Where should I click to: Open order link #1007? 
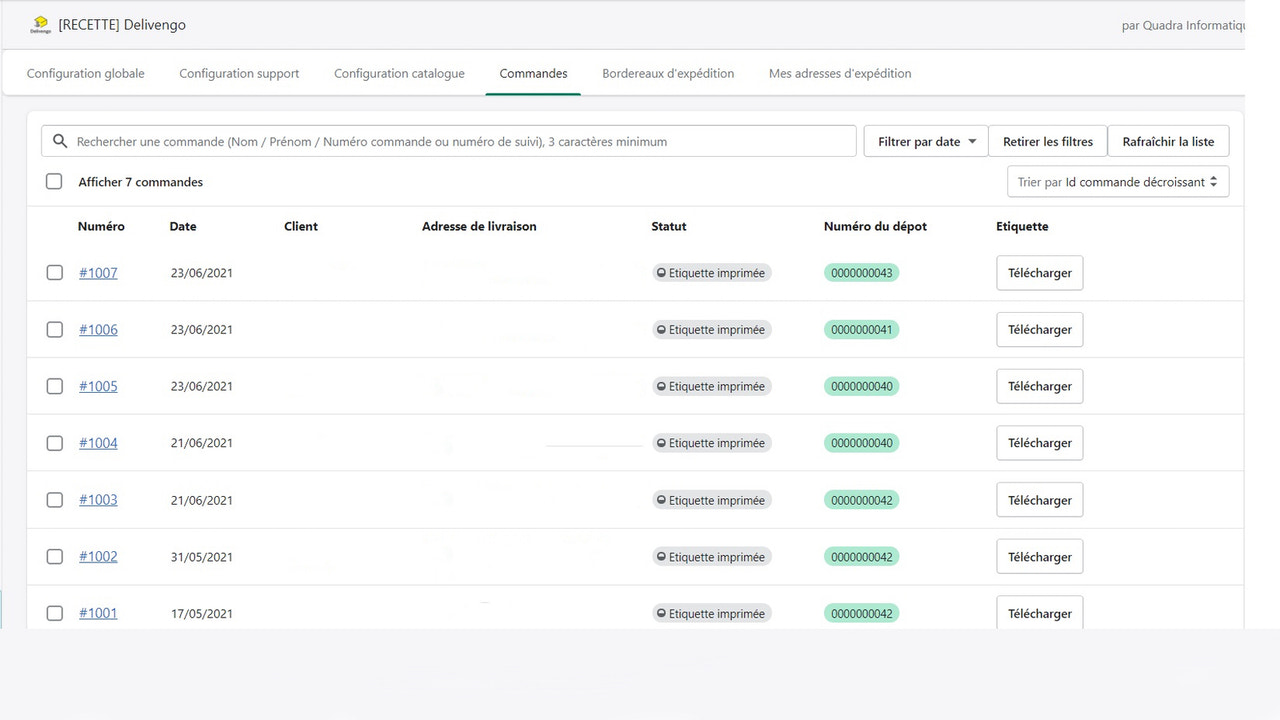[98, 273]
